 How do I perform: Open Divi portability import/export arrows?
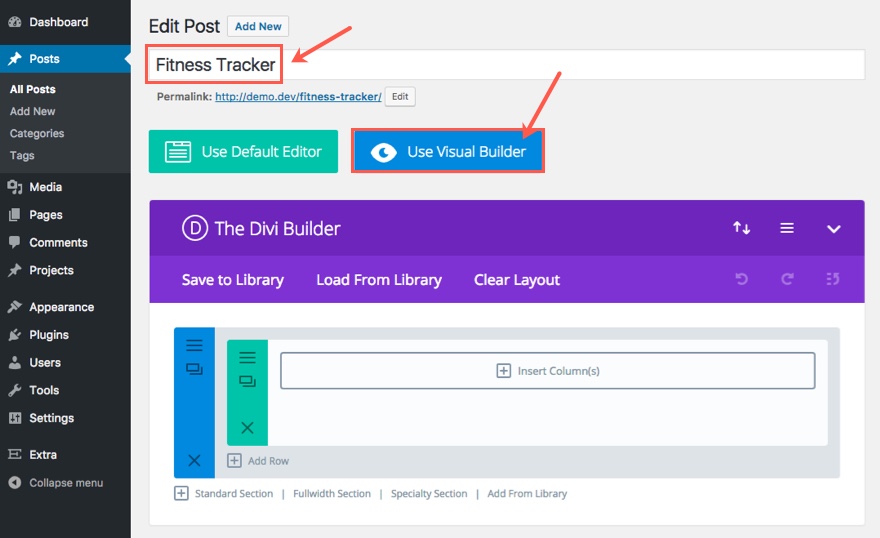point(741,228)
